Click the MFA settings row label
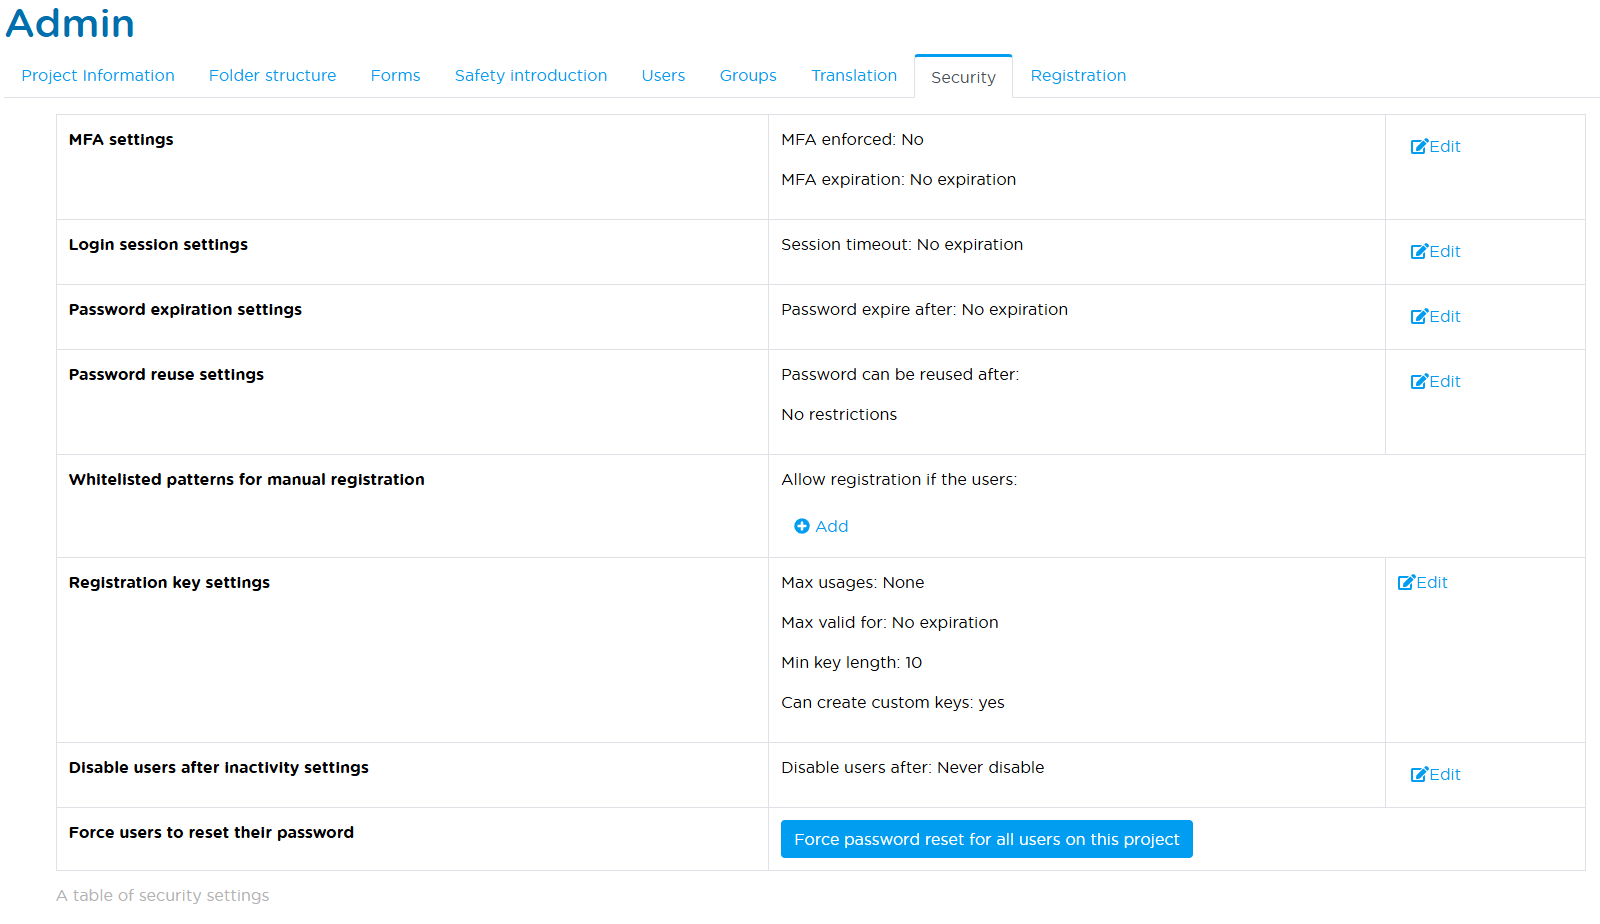The height and width of the screenshot is (924, 1600). coord(121,140)
